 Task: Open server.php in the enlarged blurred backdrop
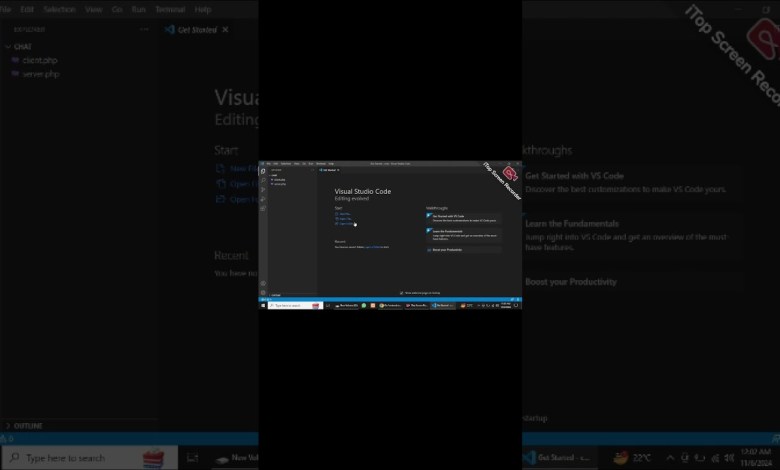tap(41, 74)
